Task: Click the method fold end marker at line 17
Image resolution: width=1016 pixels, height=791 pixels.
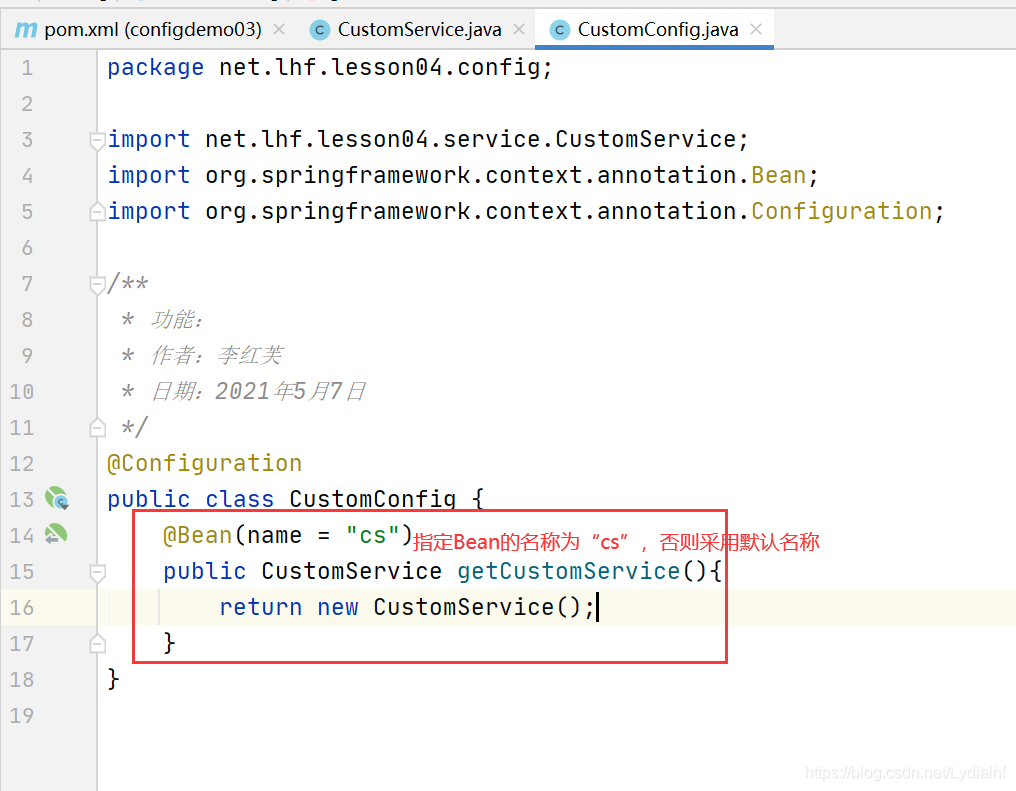Action: click(x=97, y=643)
